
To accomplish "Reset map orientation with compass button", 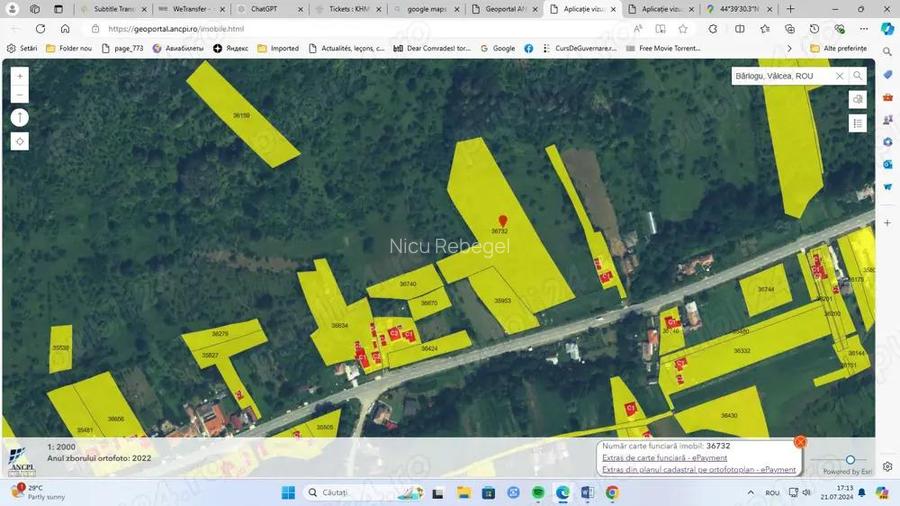I will pyautogui.click(x=20, y=118).
